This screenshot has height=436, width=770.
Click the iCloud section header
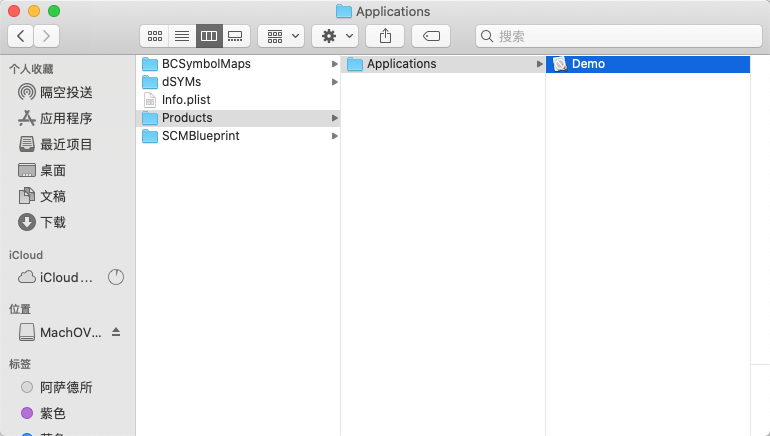tap(26, 255)
